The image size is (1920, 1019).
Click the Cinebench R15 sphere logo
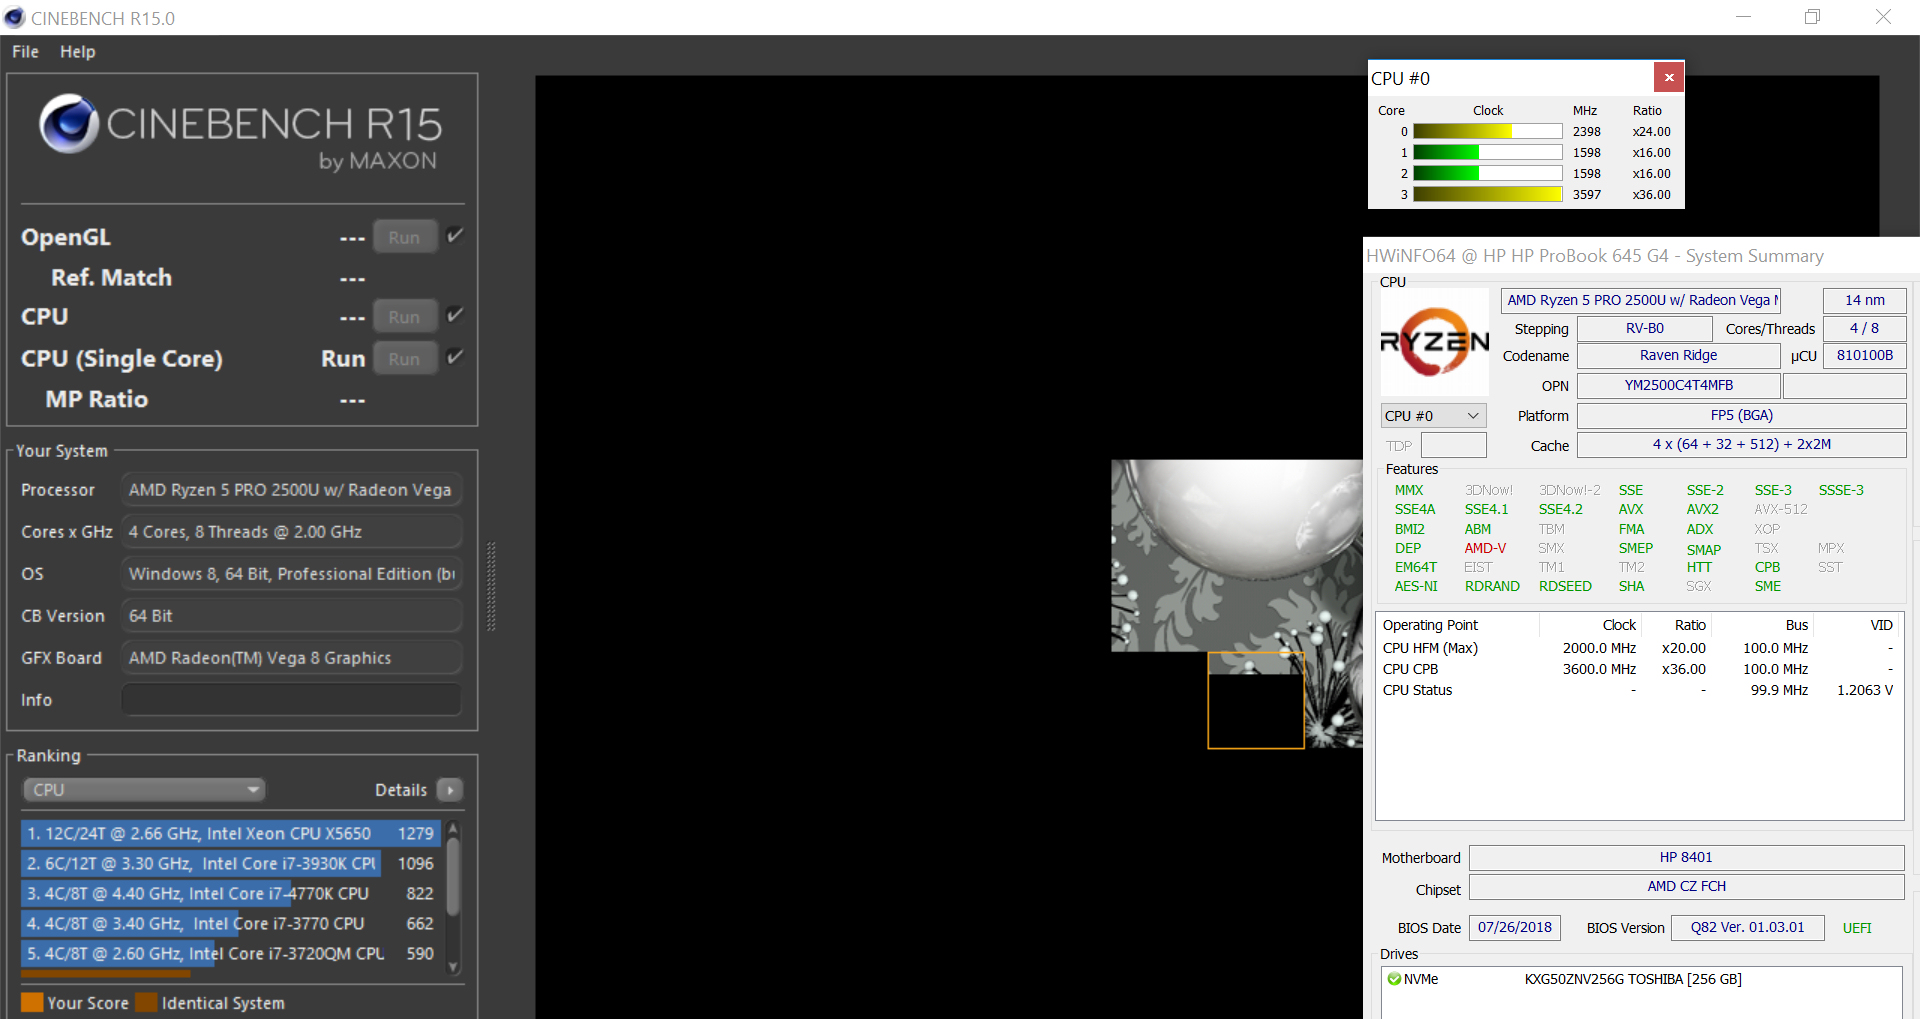(x=69, y=124)
